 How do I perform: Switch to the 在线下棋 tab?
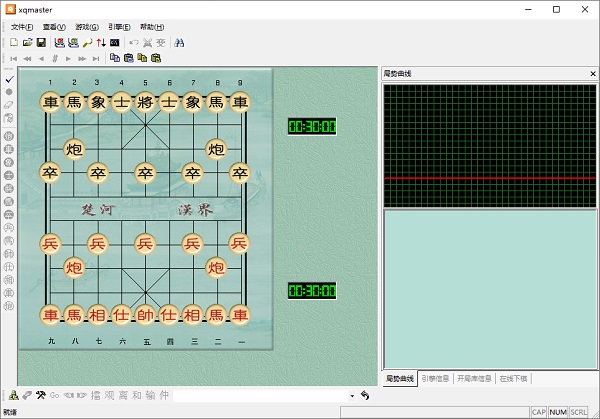point(514,378)
